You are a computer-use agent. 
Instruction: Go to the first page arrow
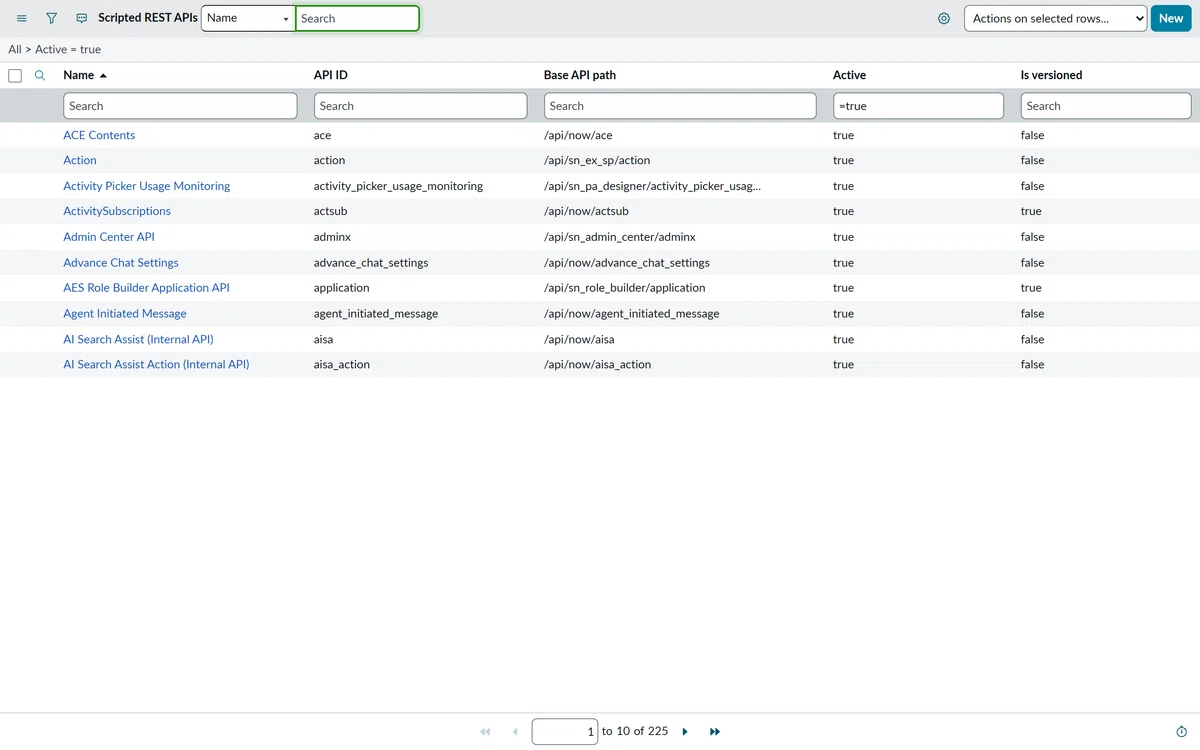[486, 732]
